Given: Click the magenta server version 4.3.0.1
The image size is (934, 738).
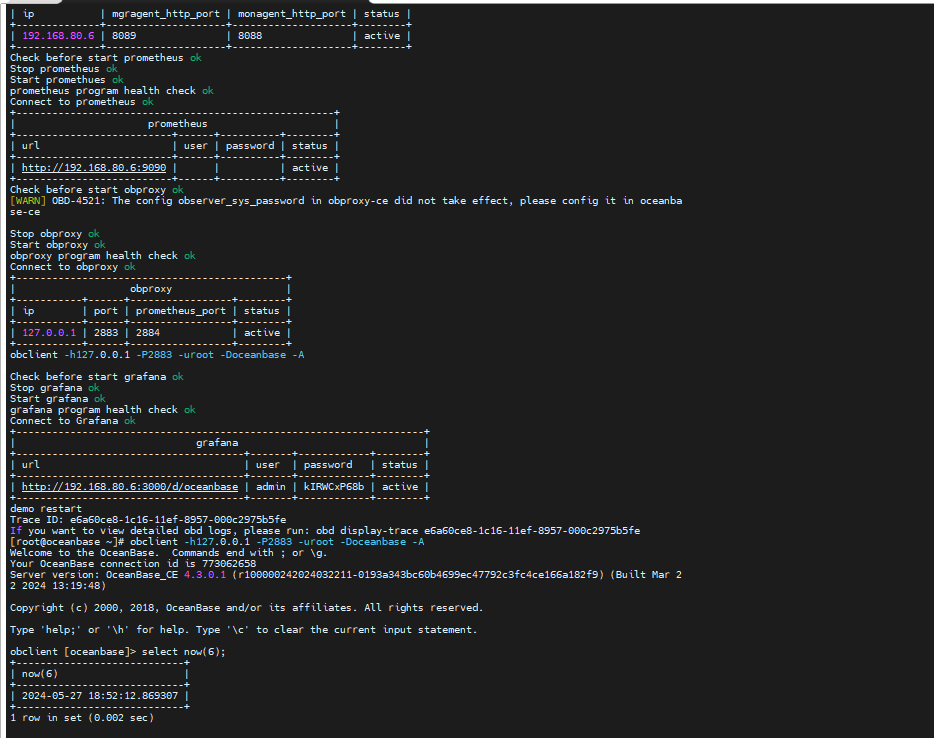Looking at the screenshot, I should click(205, 575).
